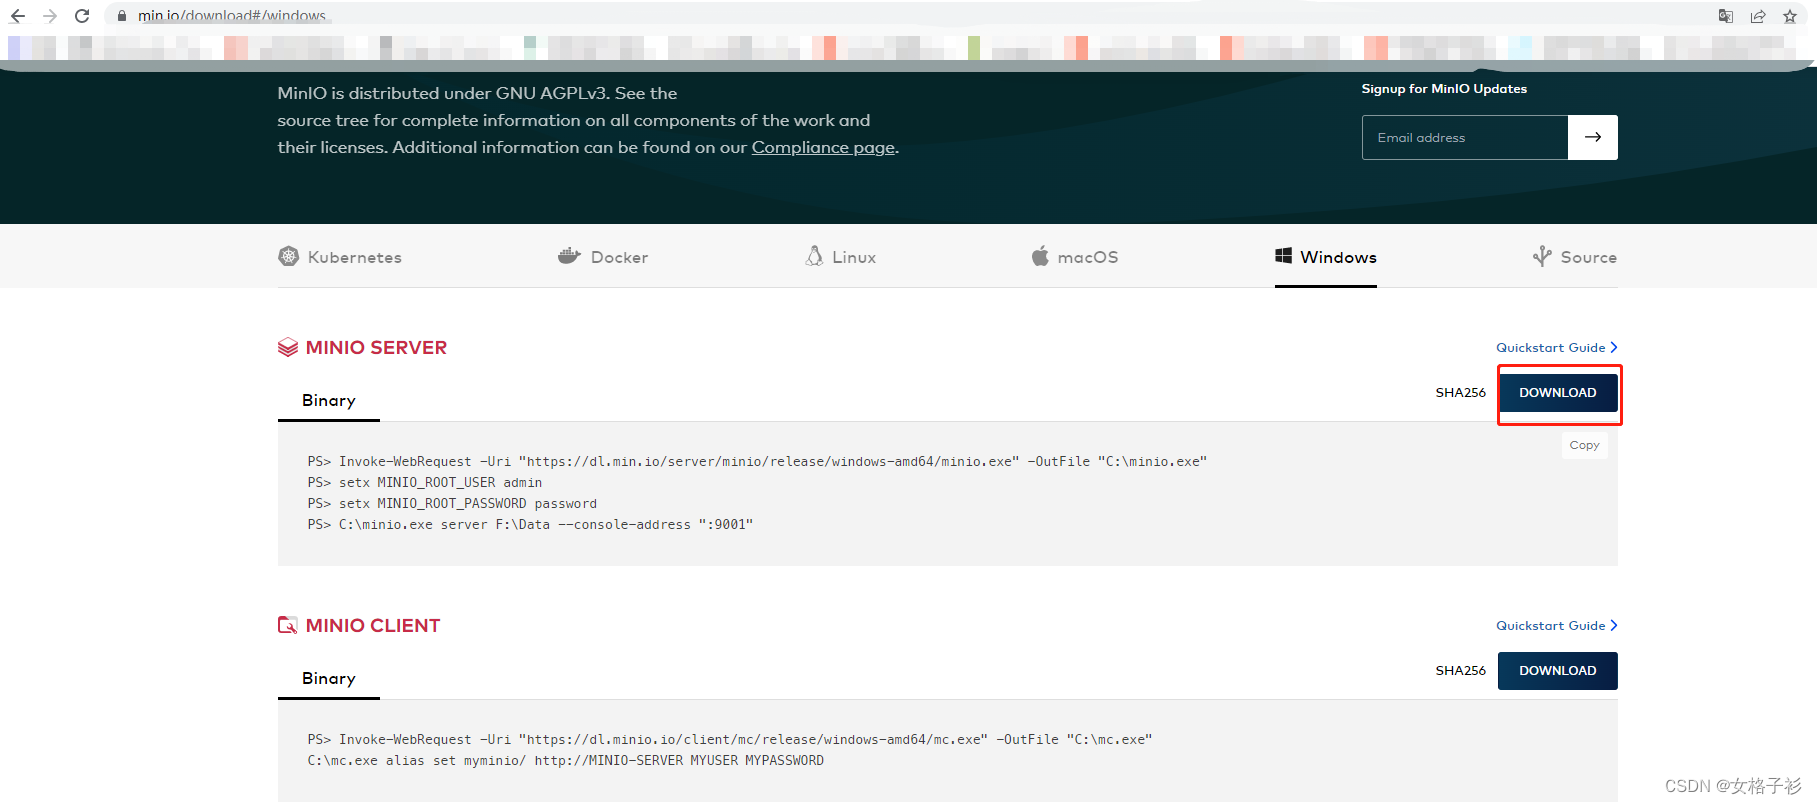
Task: Copy the MinIO Server commands
Action: coord(1585,445)
